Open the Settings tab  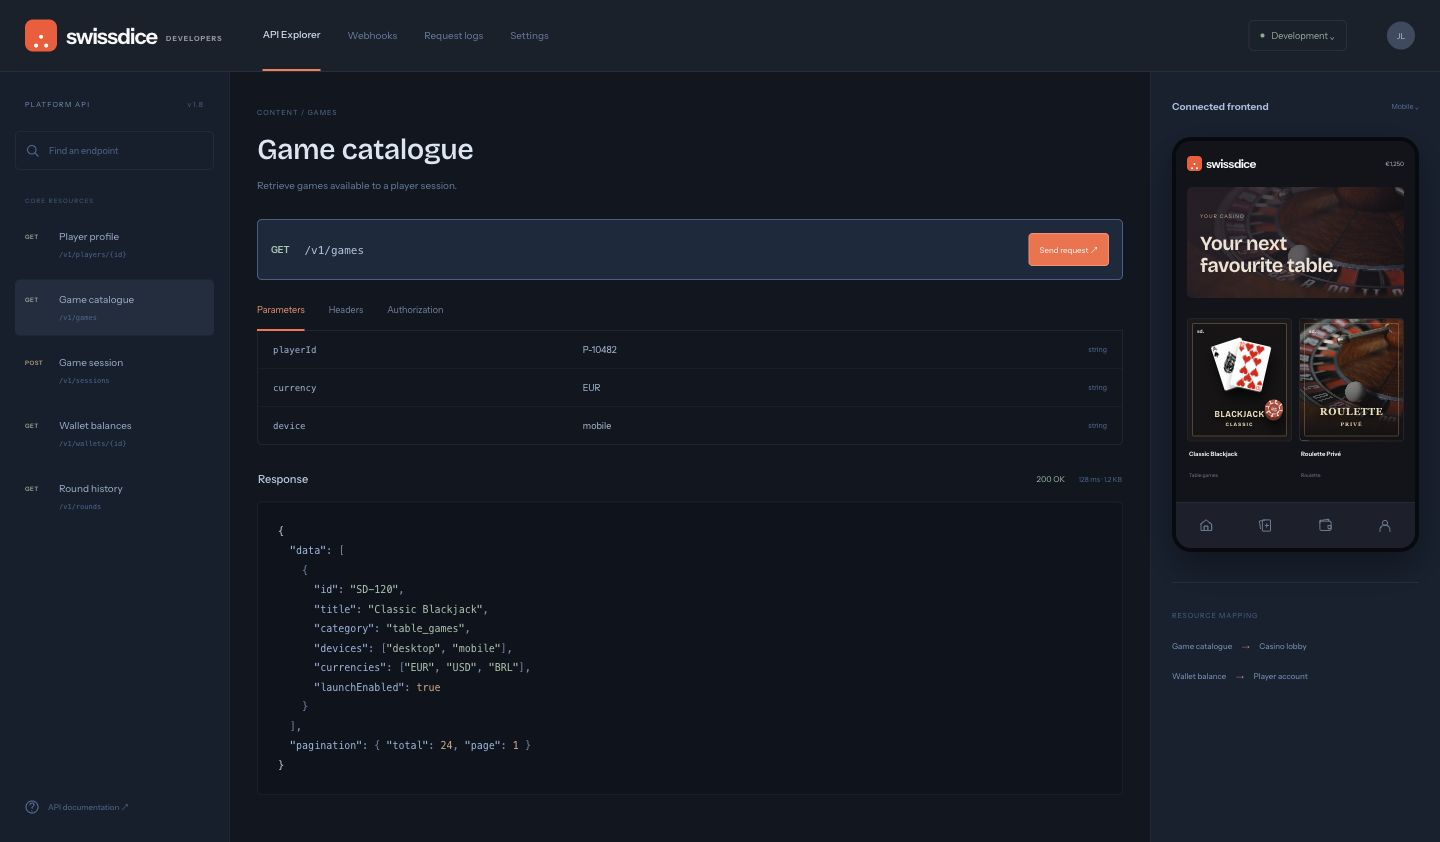pyautogui.click(x=529, y=36)
